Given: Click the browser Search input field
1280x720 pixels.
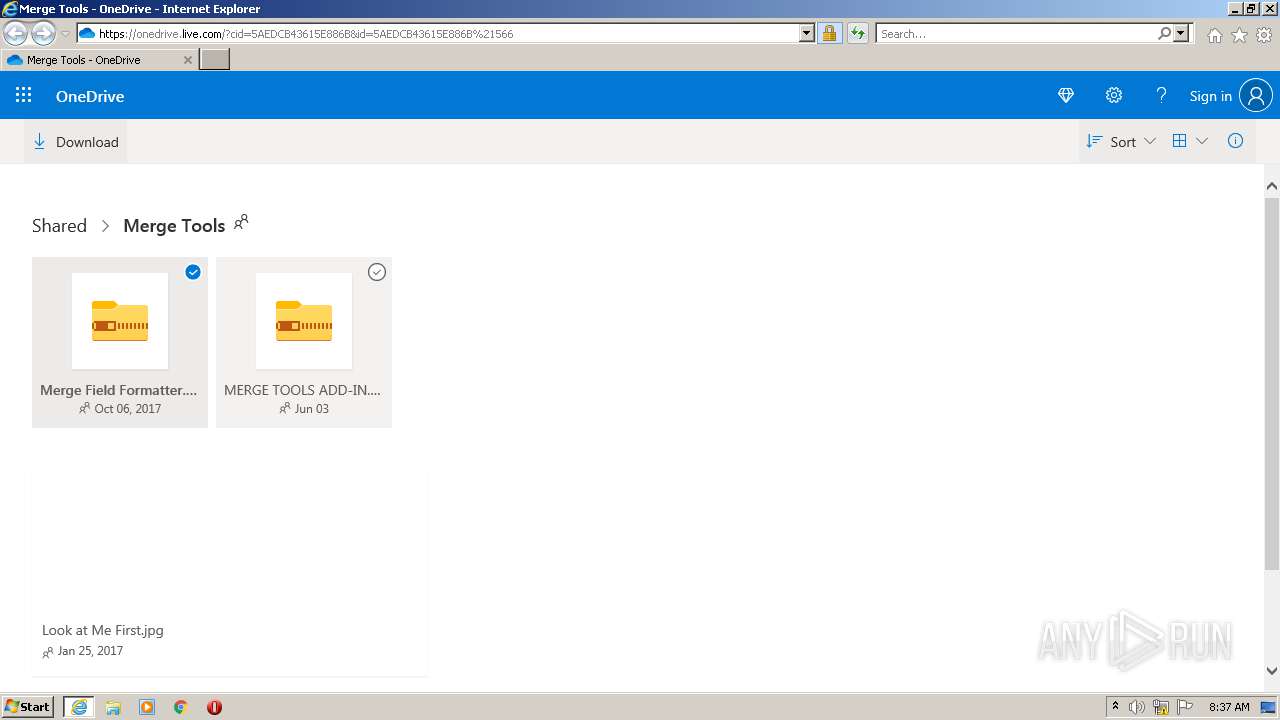Looking at the screenshot, I should (x=1016, y=33).
